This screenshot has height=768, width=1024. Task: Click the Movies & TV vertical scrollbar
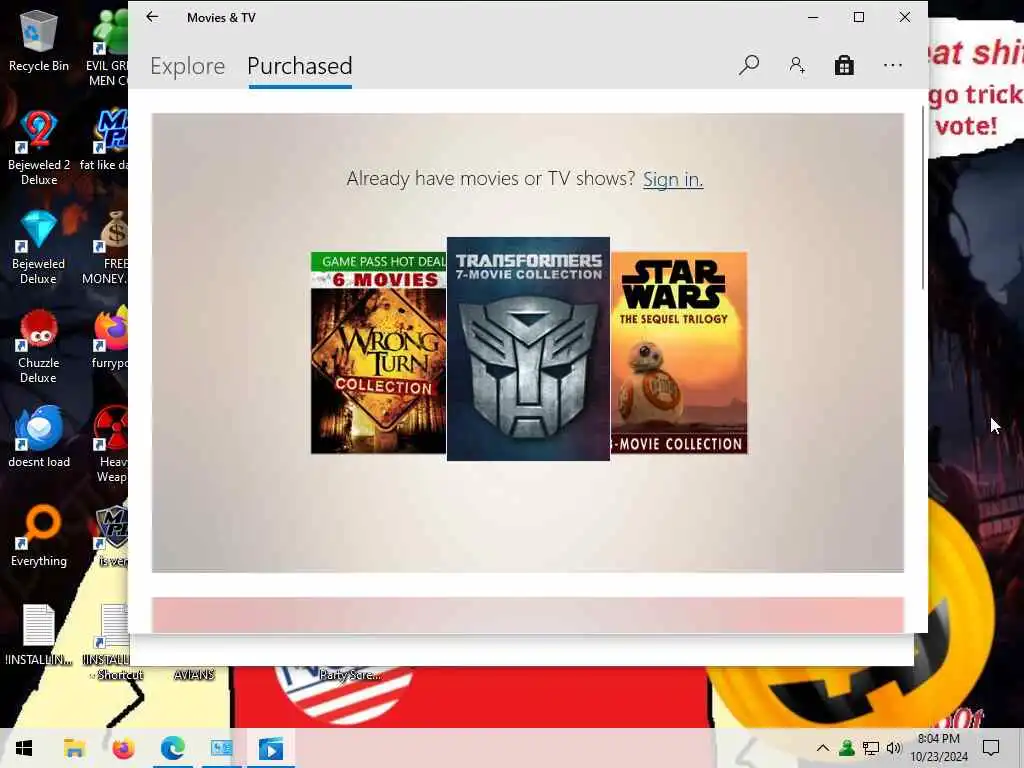coord(923,196)
